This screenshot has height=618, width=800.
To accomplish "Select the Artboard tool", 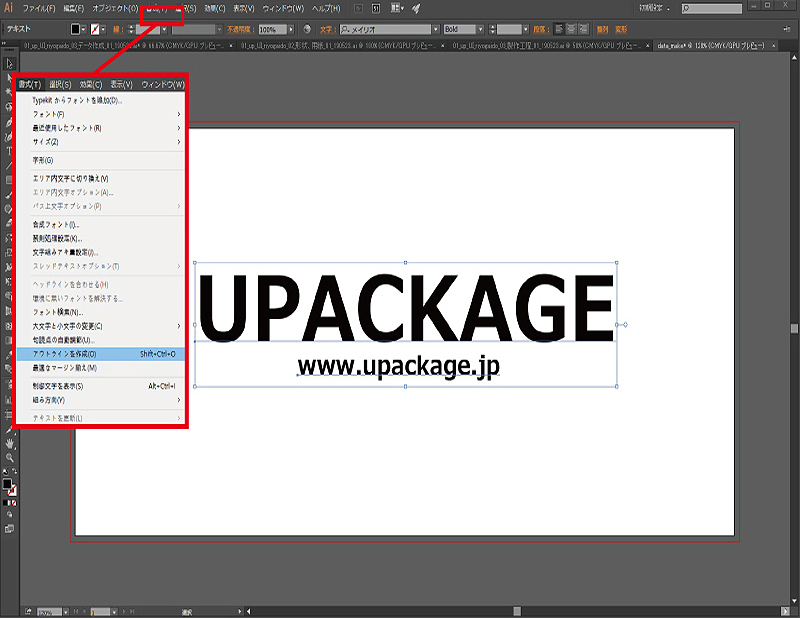I will [x=9, y=414].
